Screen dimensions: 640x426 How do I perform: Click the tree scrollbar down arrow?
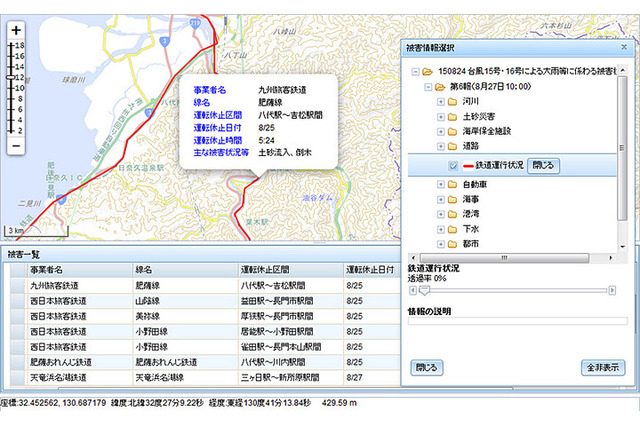point(622,246)
